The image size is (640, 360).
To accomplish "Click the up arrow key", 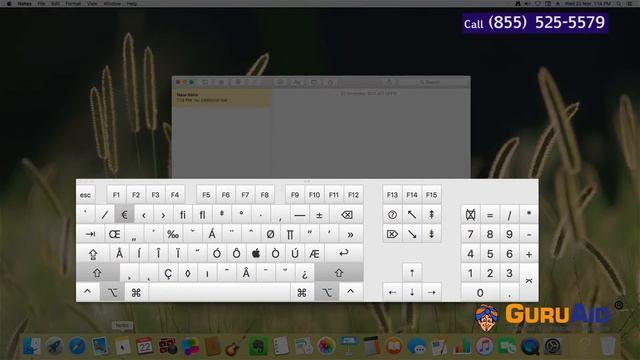I will pyautogui.click(x=412, y=273).
